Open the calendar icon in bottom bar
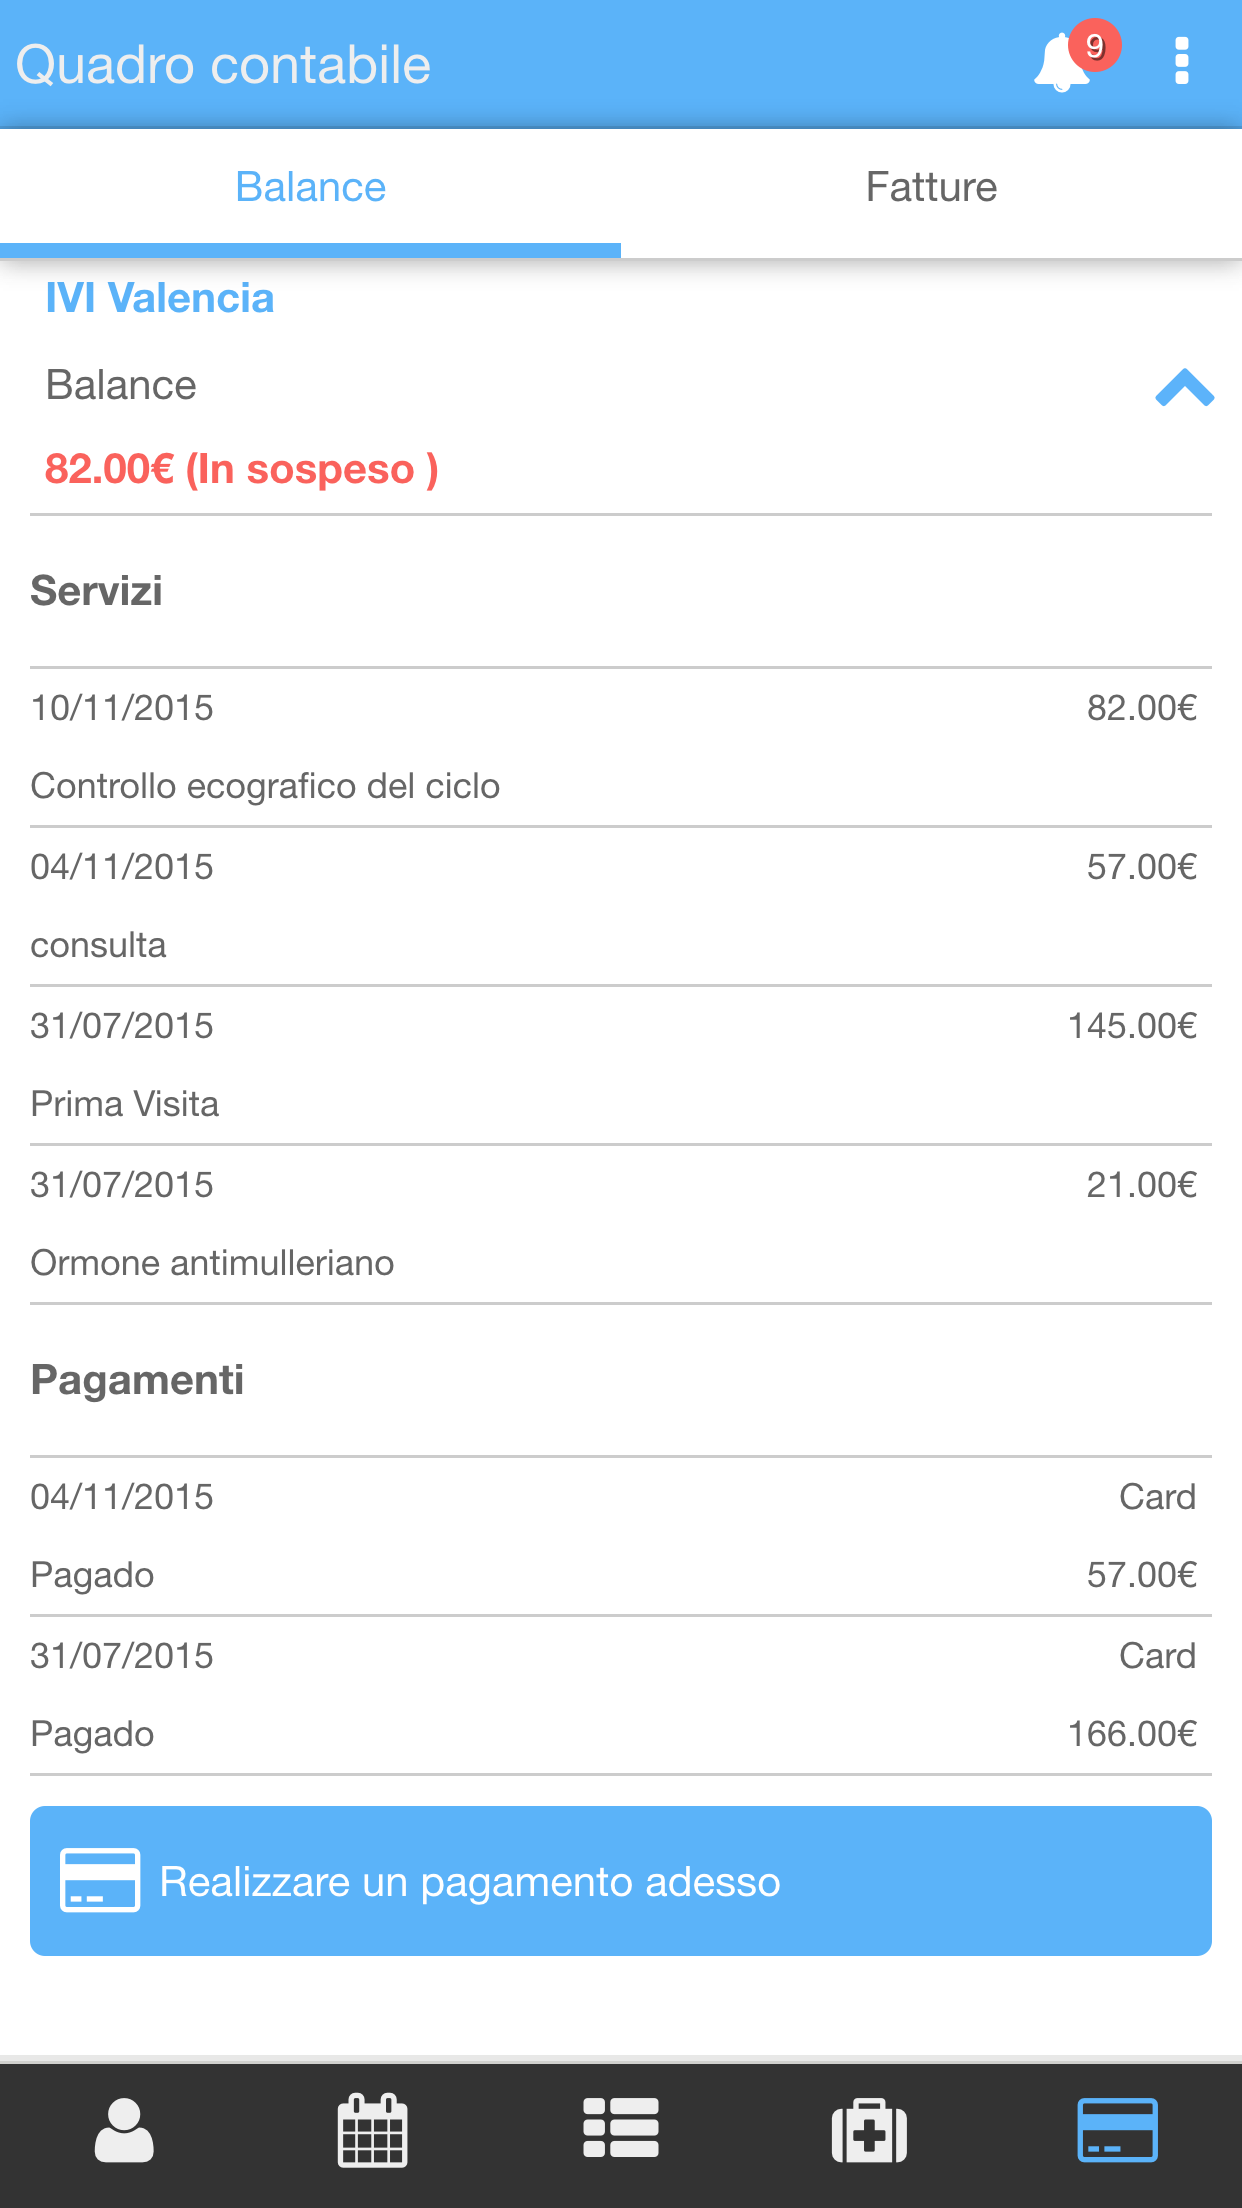Viewport: 1242px width, 2208px height. 372,2130
